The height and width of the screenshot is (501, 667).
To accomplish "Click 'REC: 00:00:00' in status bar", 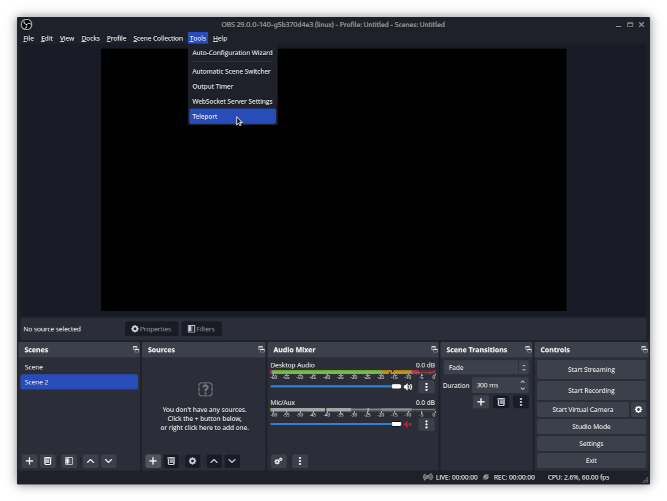I will coord(514,477).
